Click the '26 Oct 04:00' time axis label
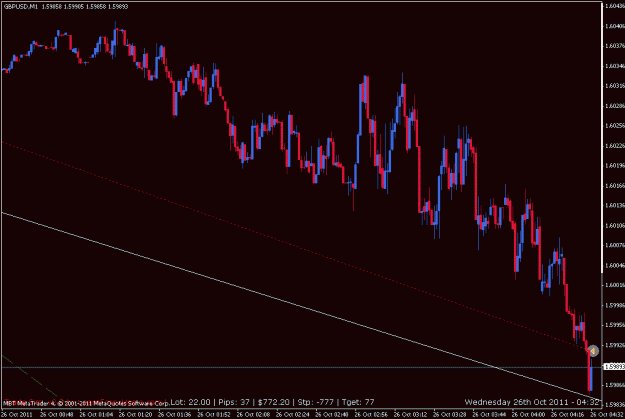 coord(528,415)
